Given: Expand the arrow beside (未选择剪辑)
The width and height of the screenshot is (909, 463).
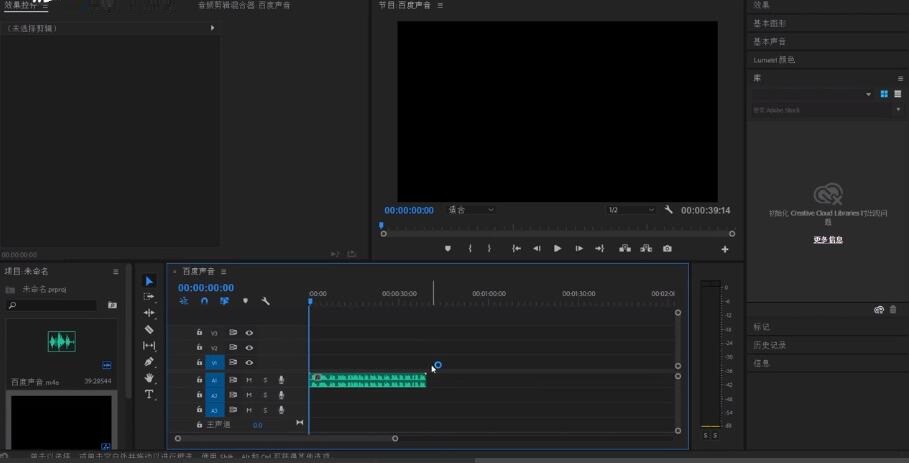Looking at the screenshot, I should pyautogui.click(x=213, y=28).
